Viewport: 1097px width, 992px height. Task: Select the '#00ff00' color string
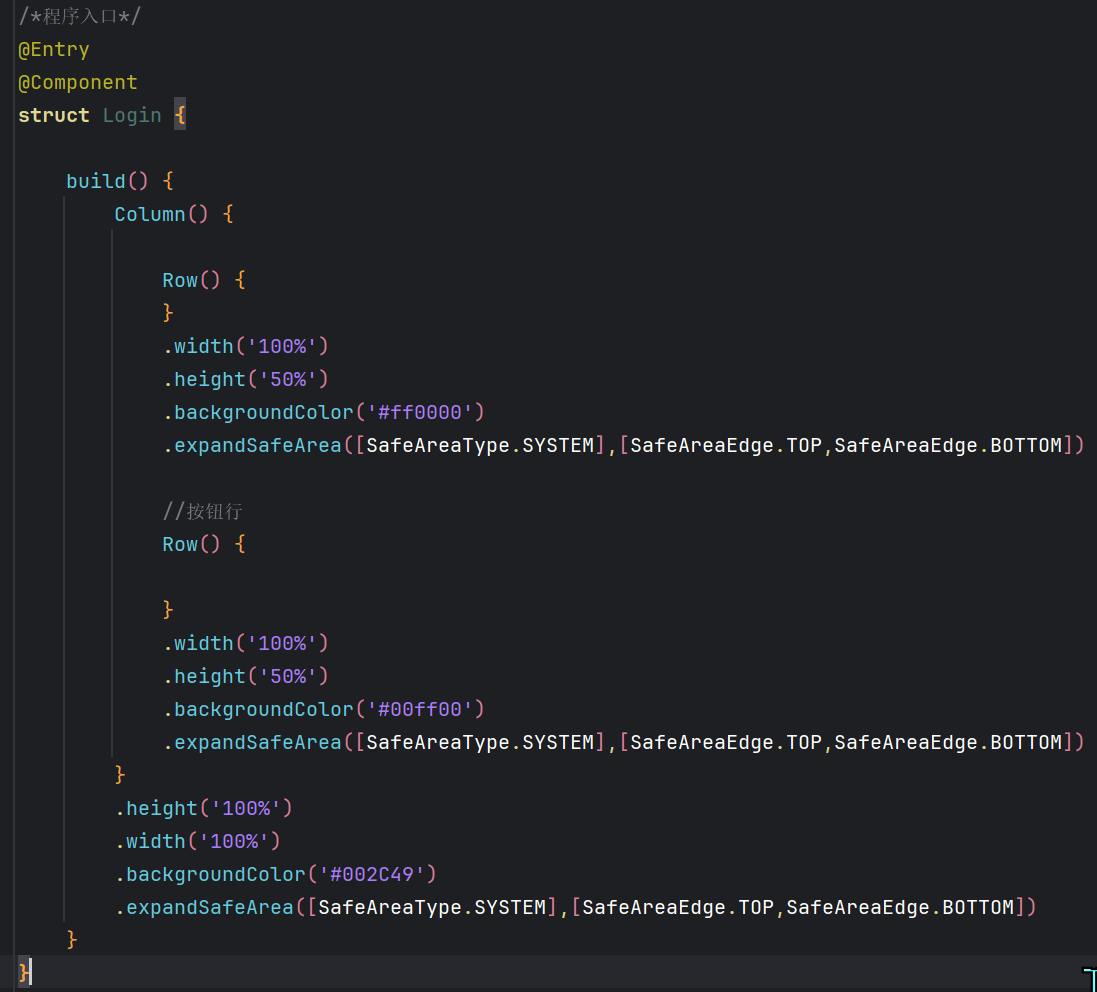tap(420, 709)
